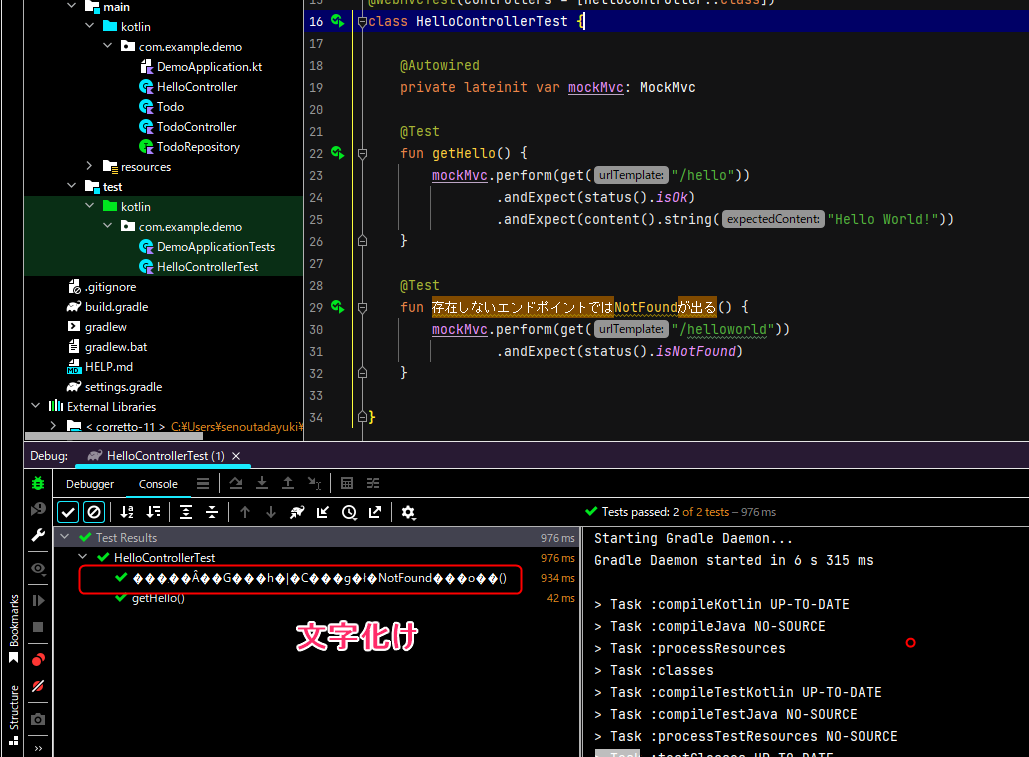Click Trace Current Stream Chain icon
Image resolution: width=1029 pixels, height=757 pixels.
coord(373,483)
